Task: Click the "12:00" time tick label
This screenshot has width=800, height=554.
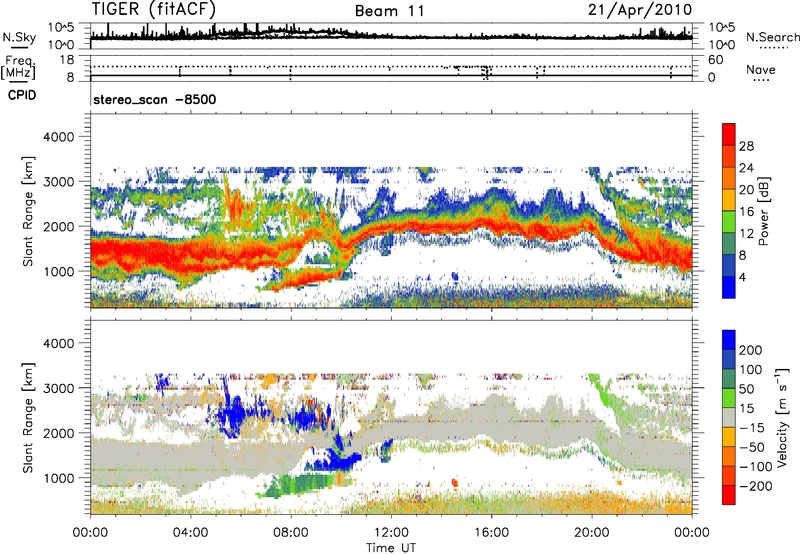Action: coord(391,533)
